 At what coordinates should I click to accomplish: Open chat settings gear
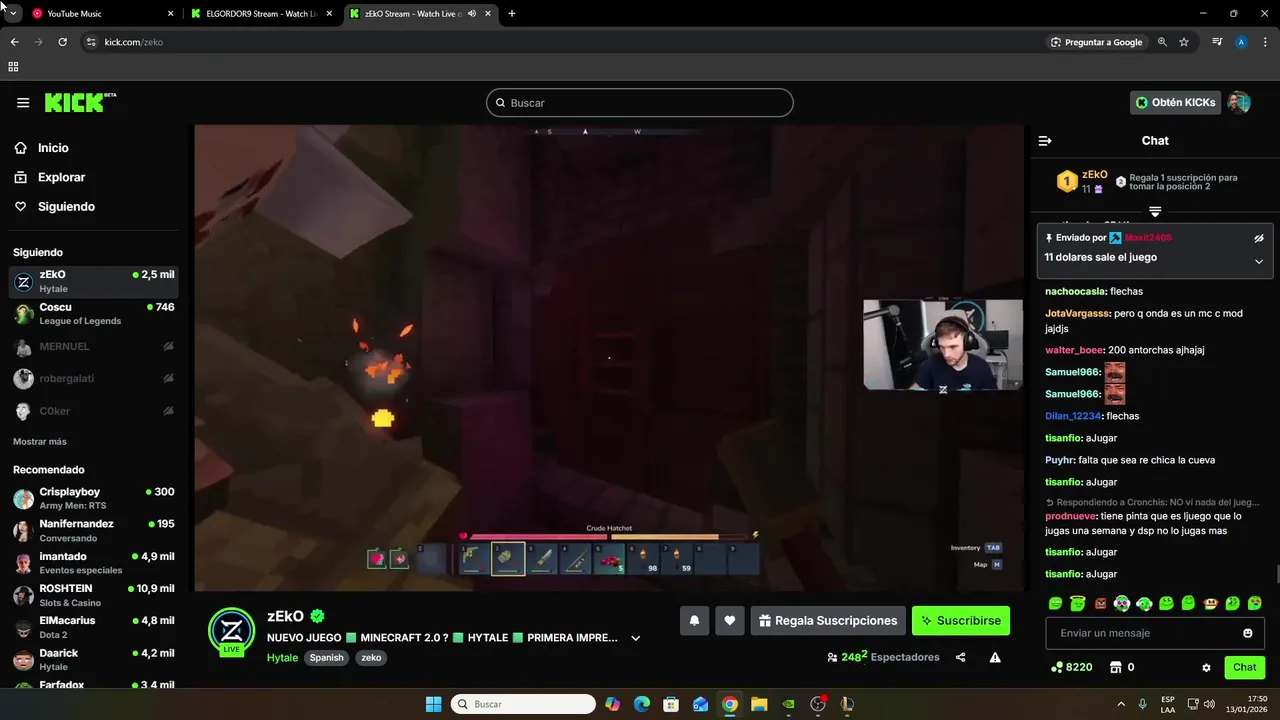click(1206, 667)
